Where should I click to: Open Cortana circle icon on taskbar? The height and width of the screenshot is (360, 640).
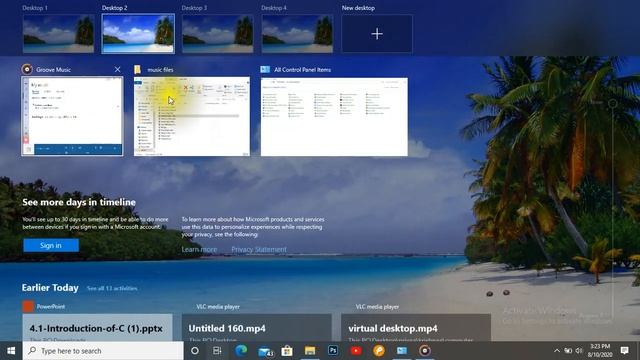tap(195, 351)
